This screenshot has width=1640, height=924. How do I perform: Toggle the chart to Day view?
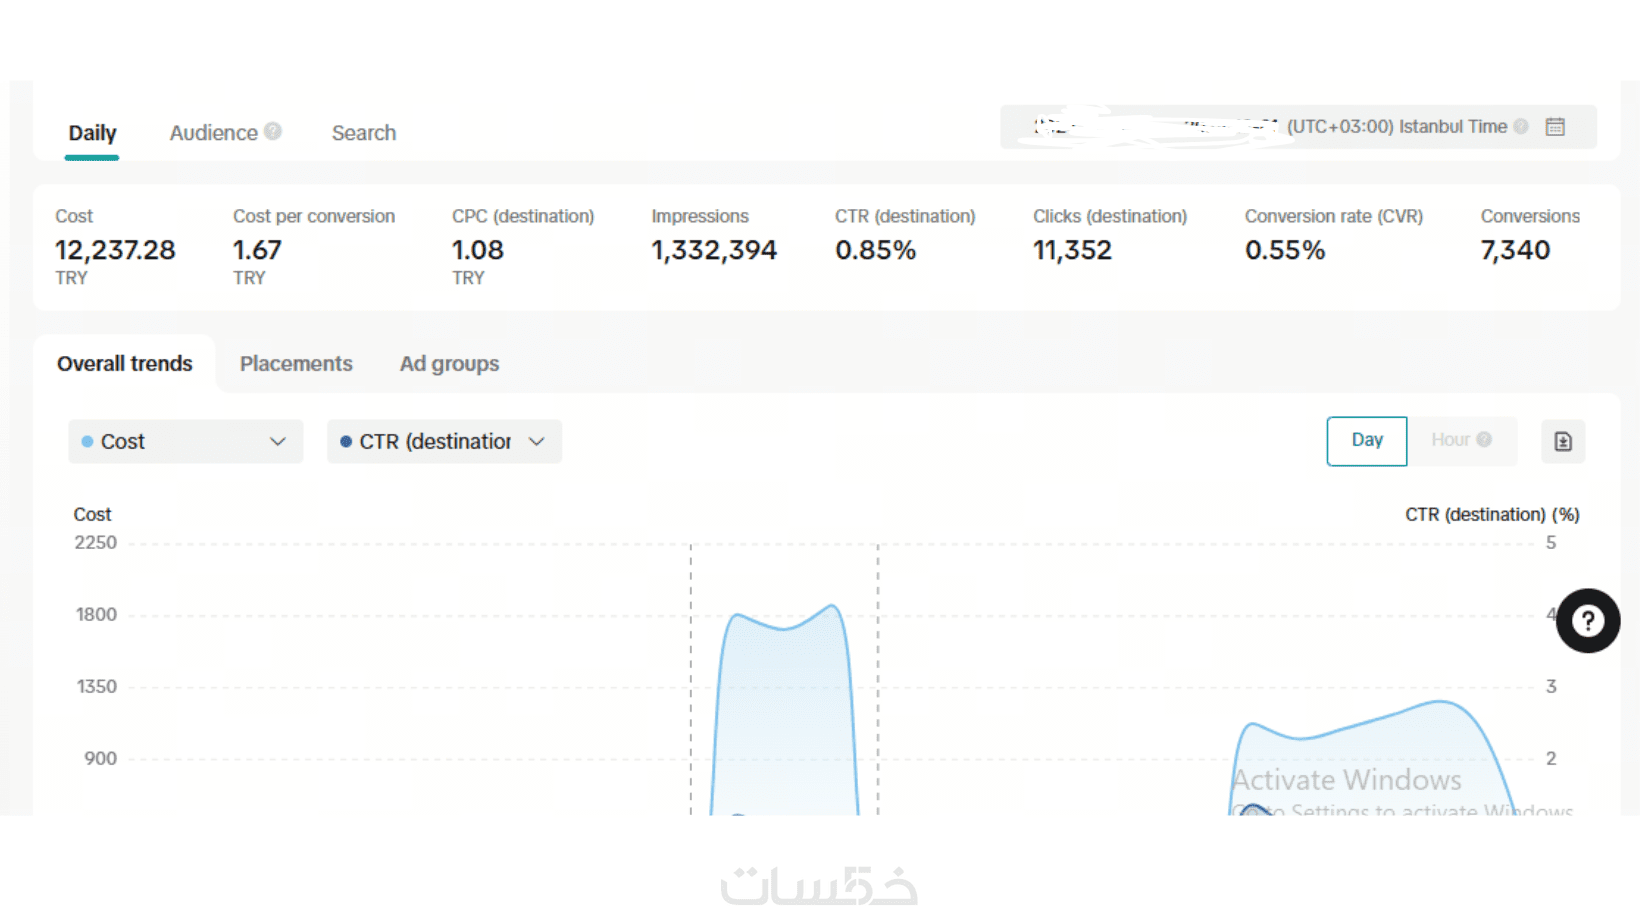point(1367,441)
